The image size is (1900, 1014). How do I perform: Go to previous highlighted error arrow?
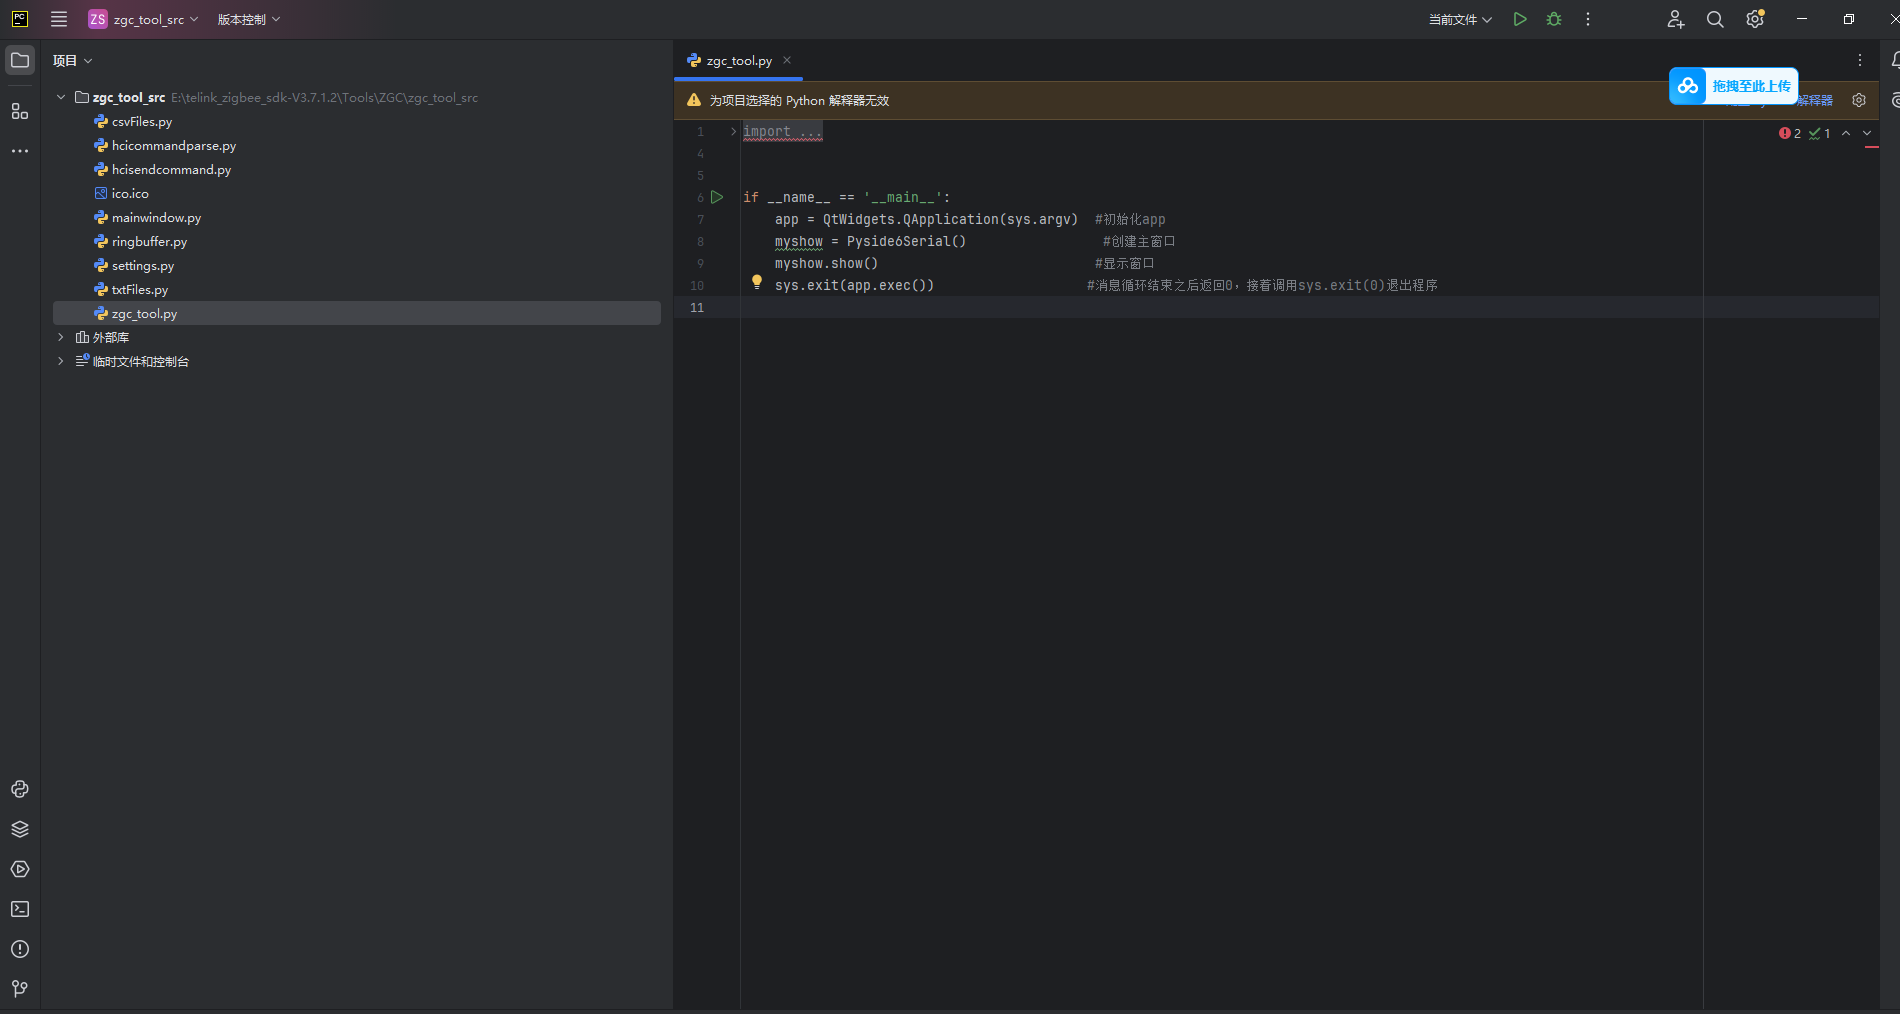pos(1846,133)
